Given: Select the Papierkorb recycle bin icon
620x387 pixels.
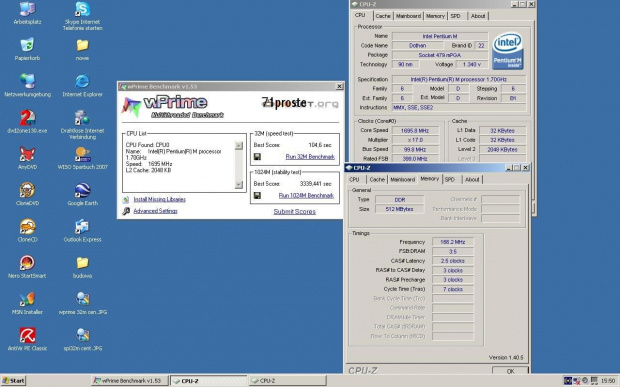Looking at the screenshot, I should 27,45.
